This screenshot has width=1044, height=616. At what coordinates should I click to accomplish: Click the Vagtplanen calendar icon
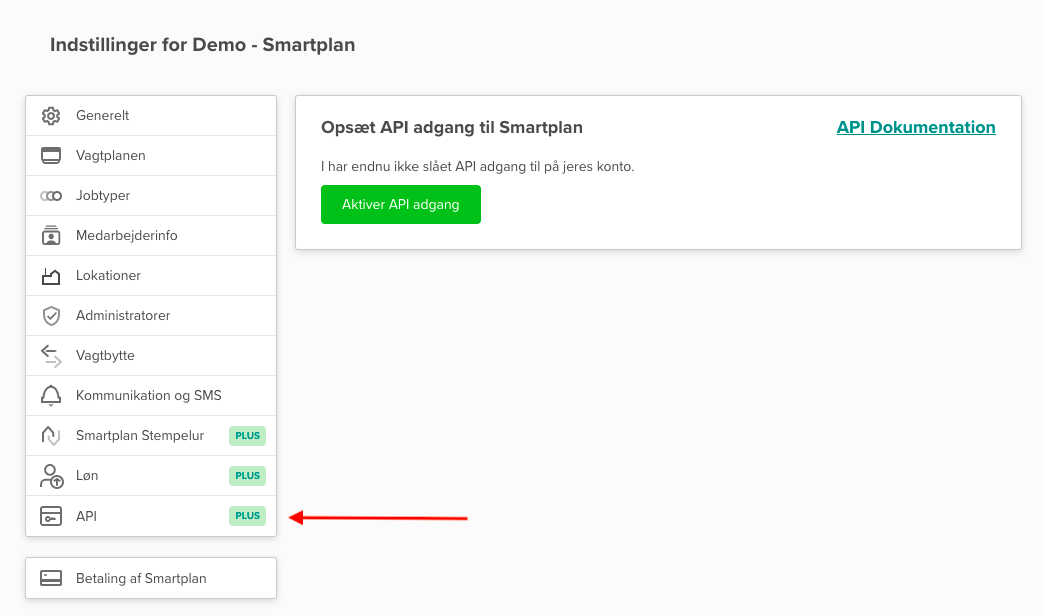(51, 156)
